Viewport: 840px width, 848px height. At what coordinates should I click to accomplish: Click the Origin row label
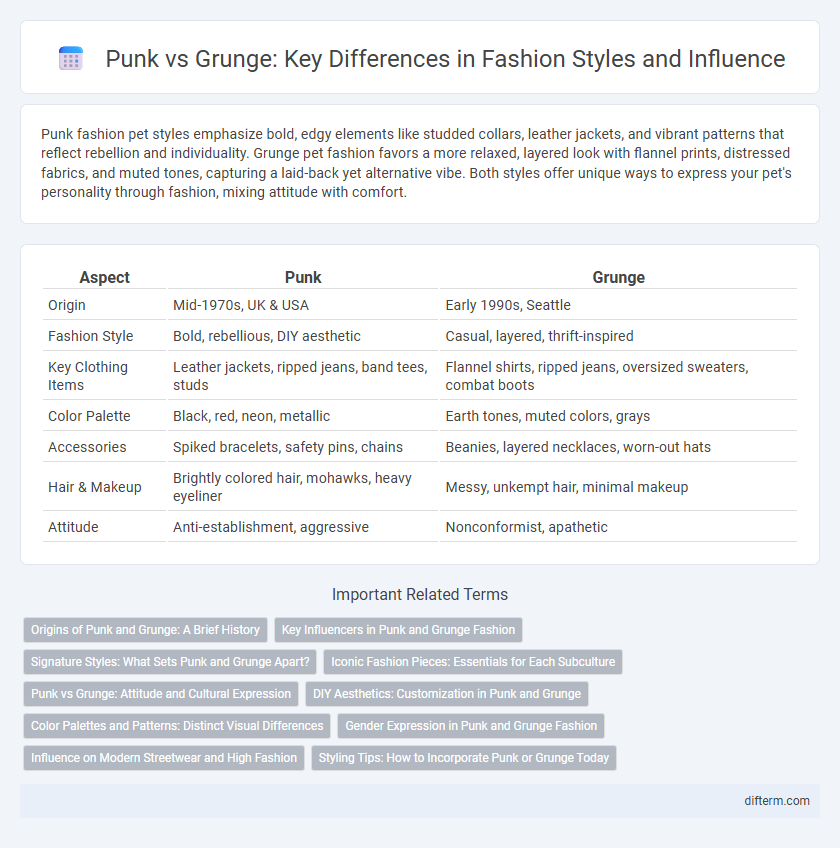tap(104, 305)
